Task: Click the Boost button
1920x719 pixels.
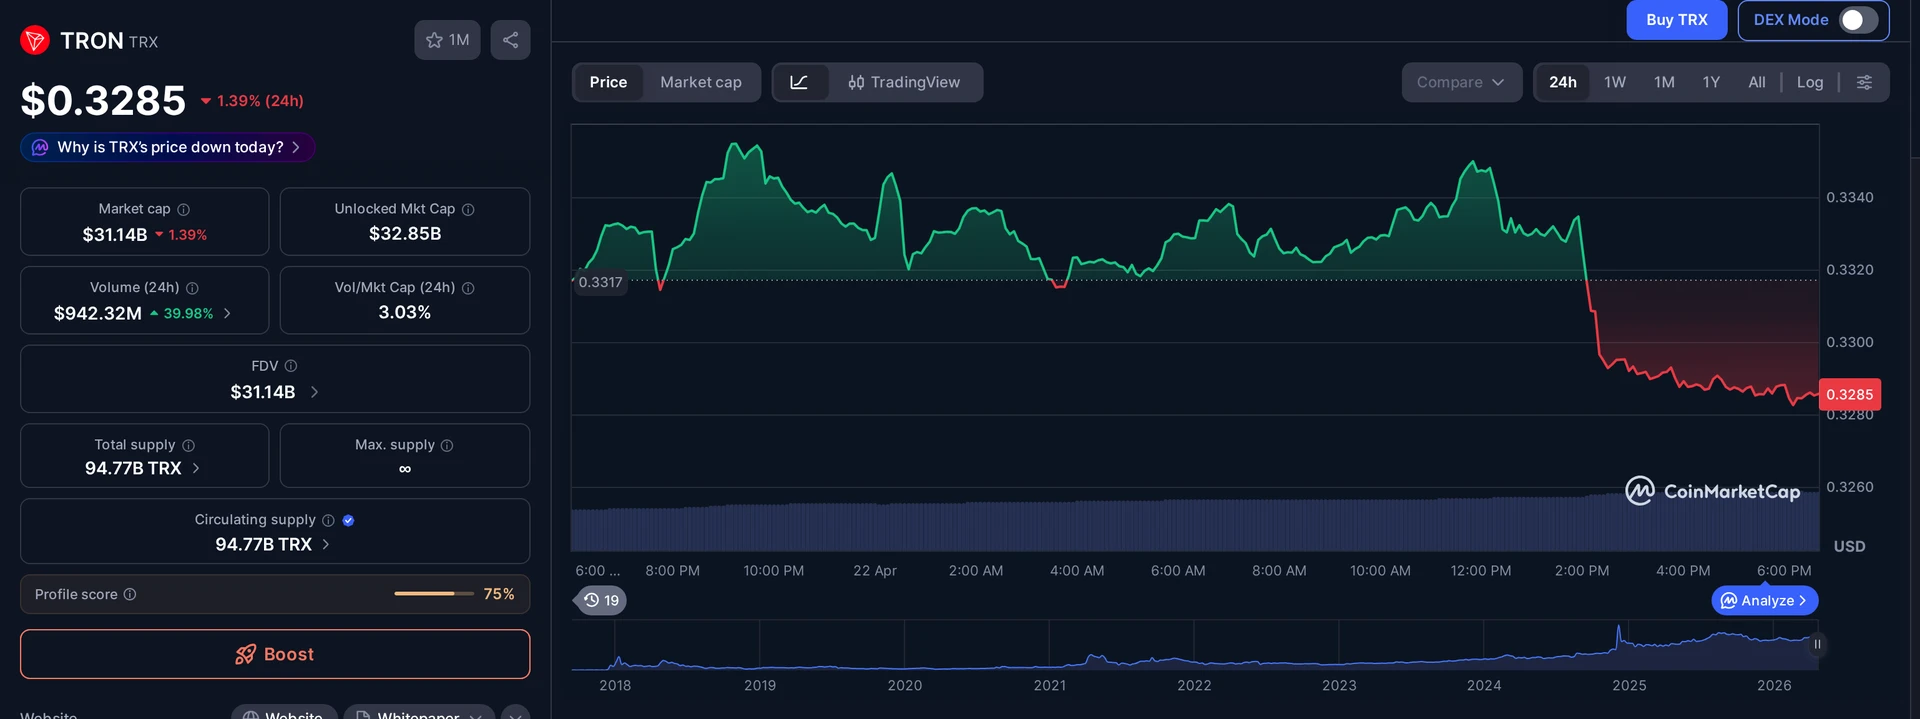Action: pyautogui.click(x=275, y=654)
